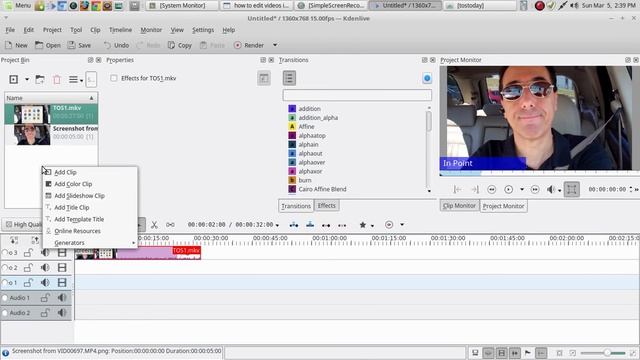
Task: Open the play options dropdown in Project Monitor
Action: coord(522,189)
